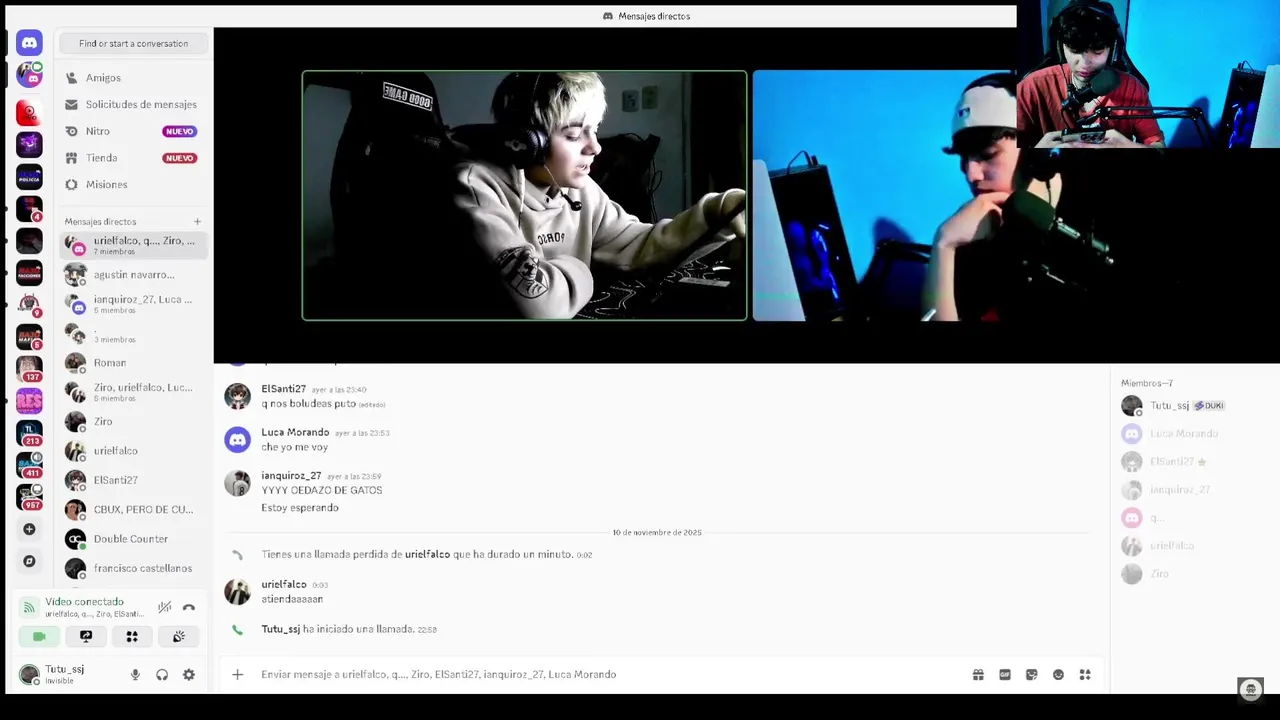Open DM with agustin navarro
The height and width of the screenshot is (720, 1280).
(133, 274)
